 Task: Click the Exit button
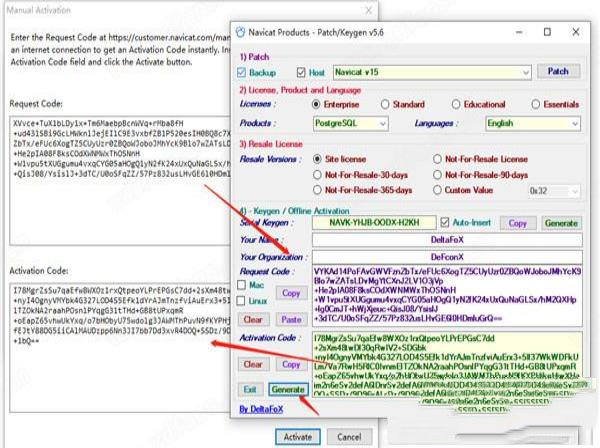(250, 389)
